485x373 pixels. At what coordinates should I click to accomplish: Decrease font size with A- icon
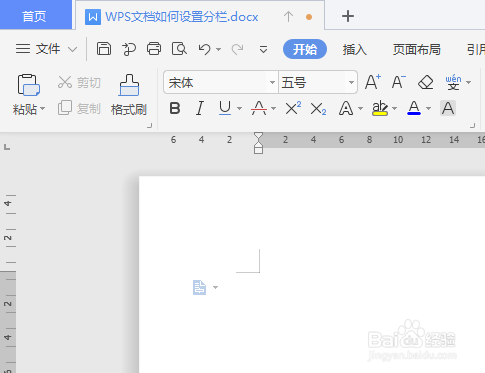398,82
